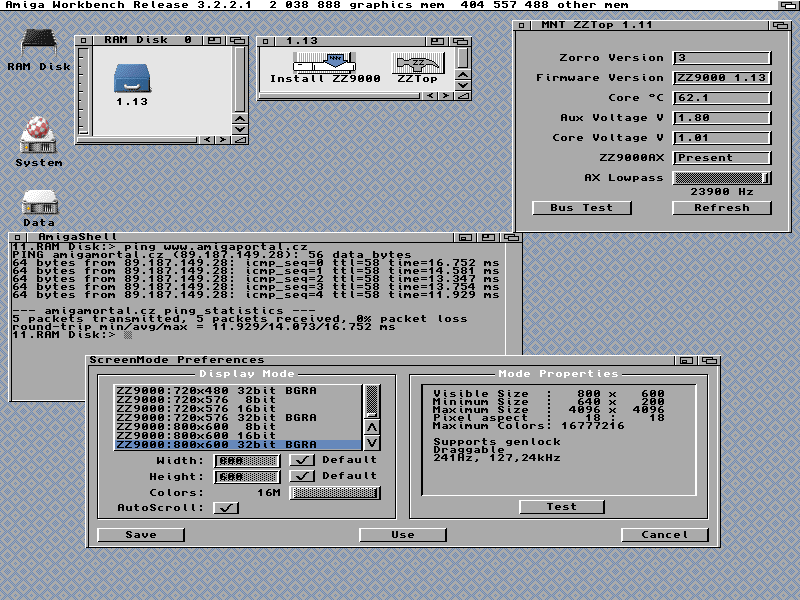Click the AmigaShell window zoom gadget
Viewport: 800px width, 600px height.
pyautogui.click(x=489, y=238)
